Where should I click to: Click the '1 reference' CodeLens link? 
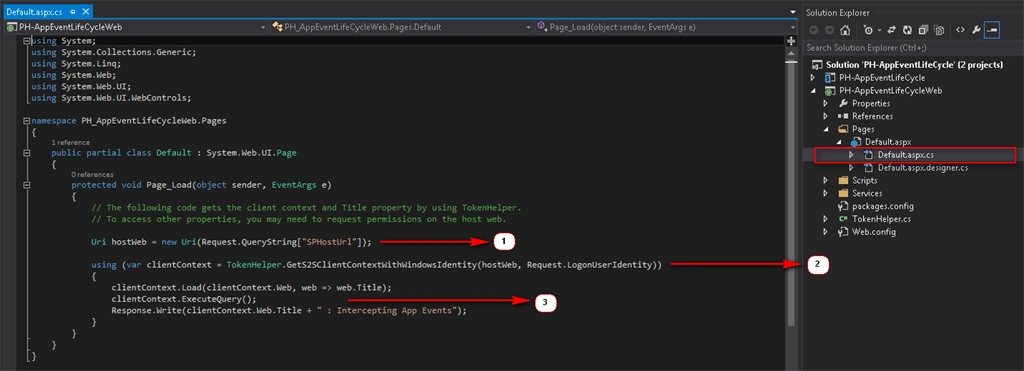71,142
